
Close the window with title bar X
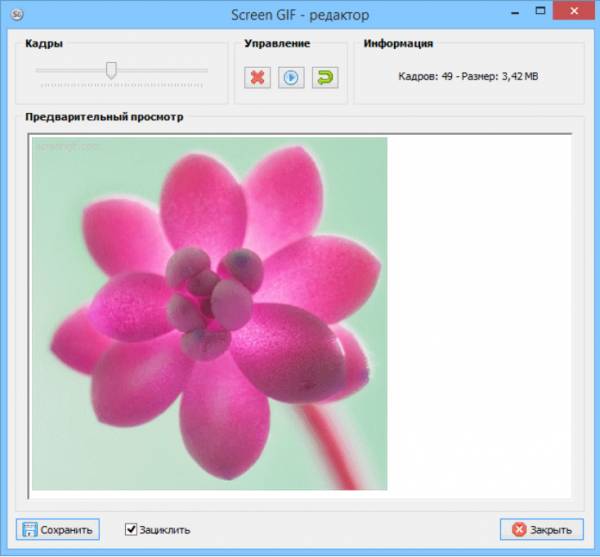tap(576, 10)
